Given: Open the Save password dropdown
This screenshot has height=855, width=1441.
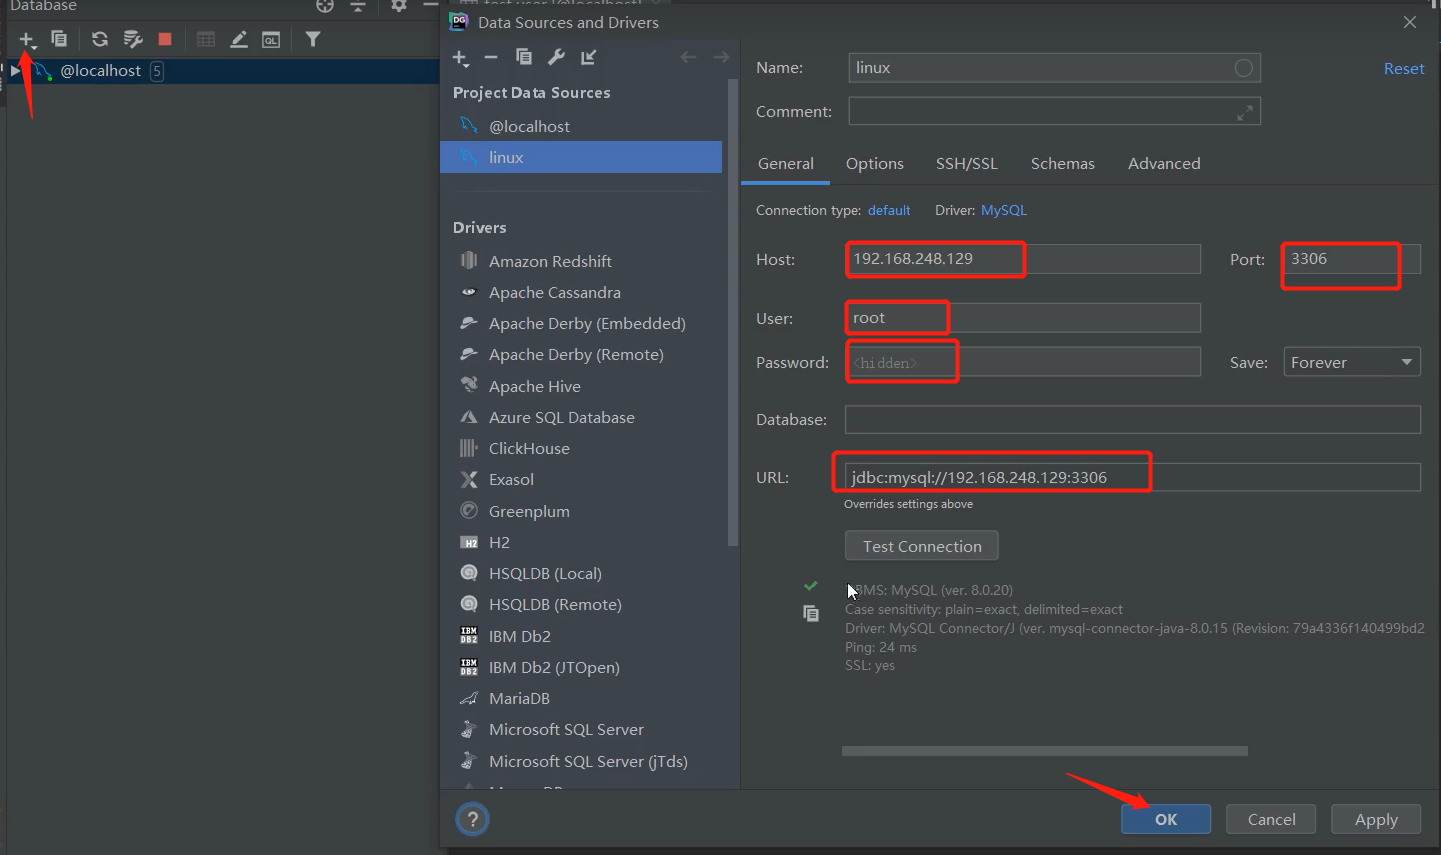Looking at the screenshot, I should [x=1352, y=362].
